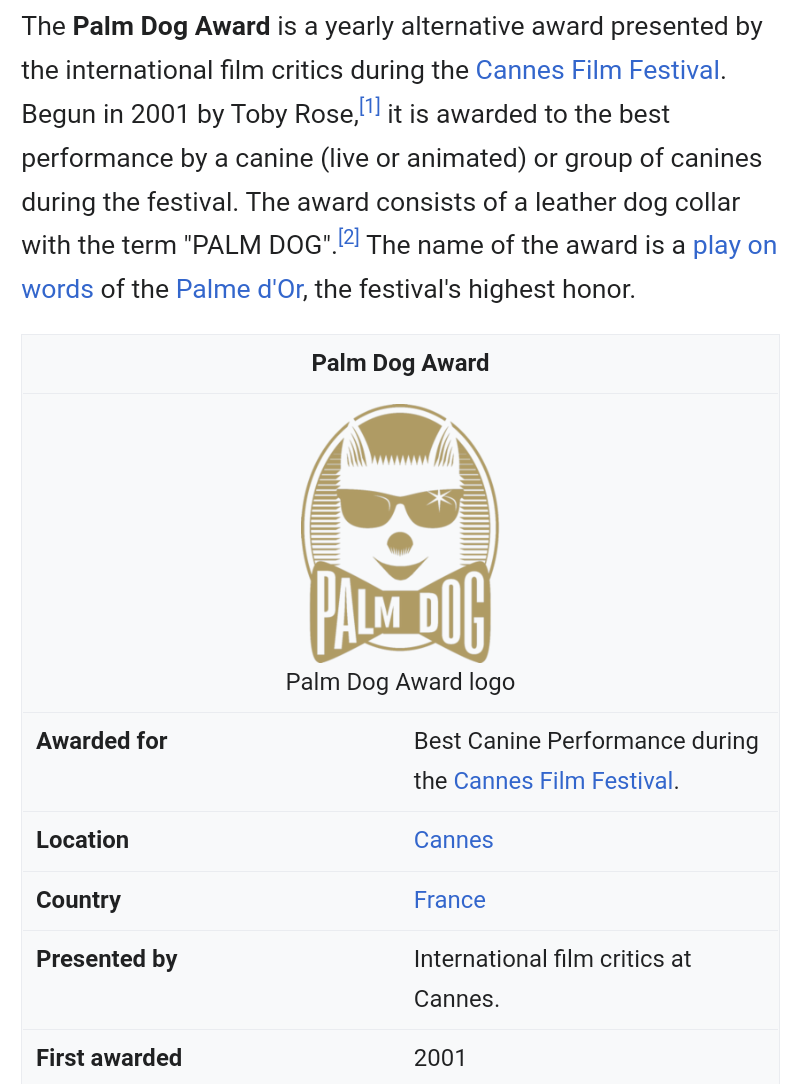Open the Cannes Film Festival link in intro paragraph

pos(597,70)
